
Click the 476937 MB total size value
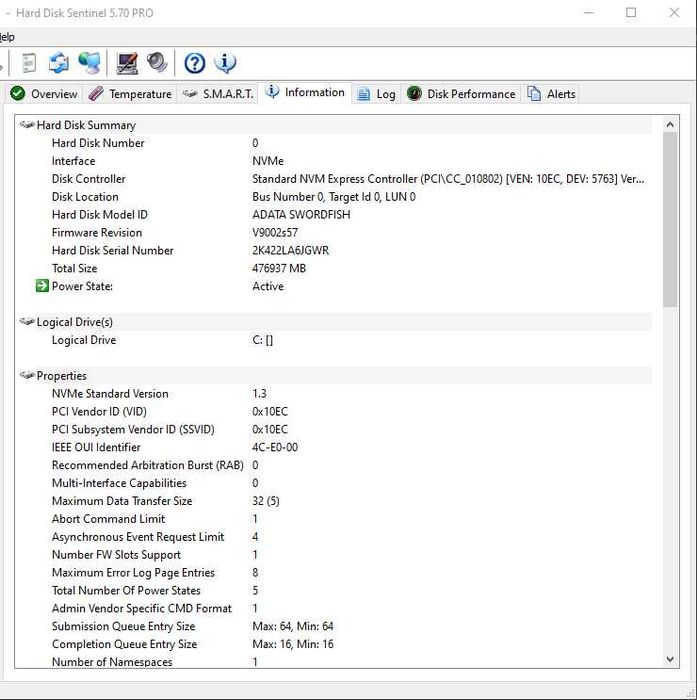coord(279,268)
